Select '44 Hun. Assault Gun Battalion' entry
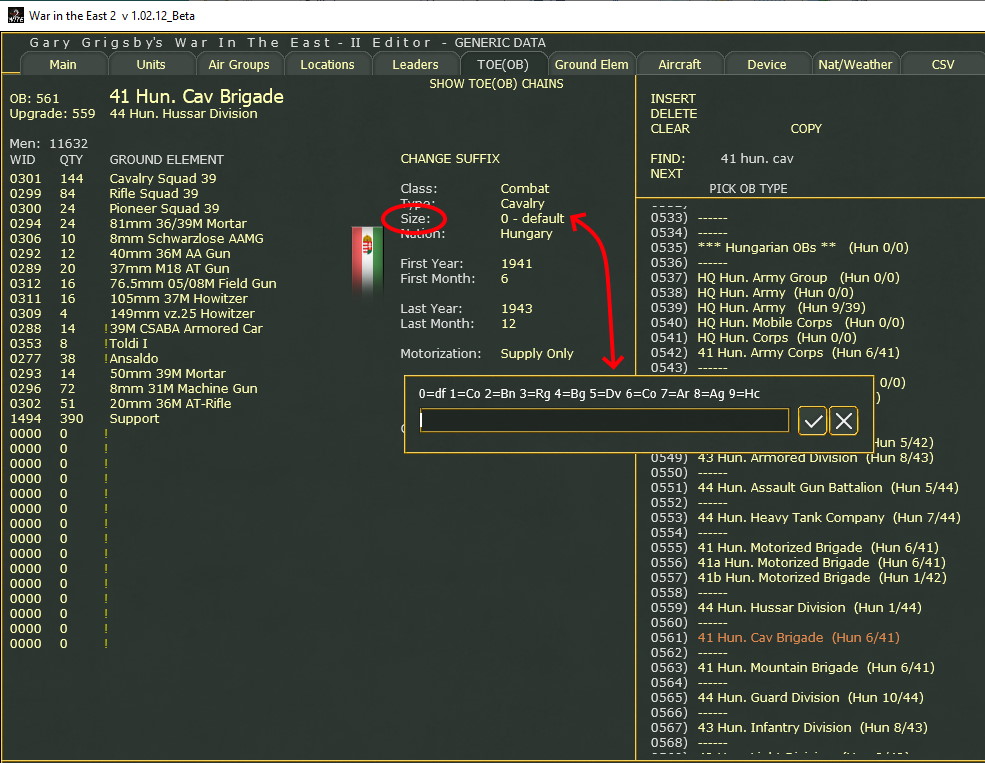Screen dimensions: 985x763 (x=828, y=487)
